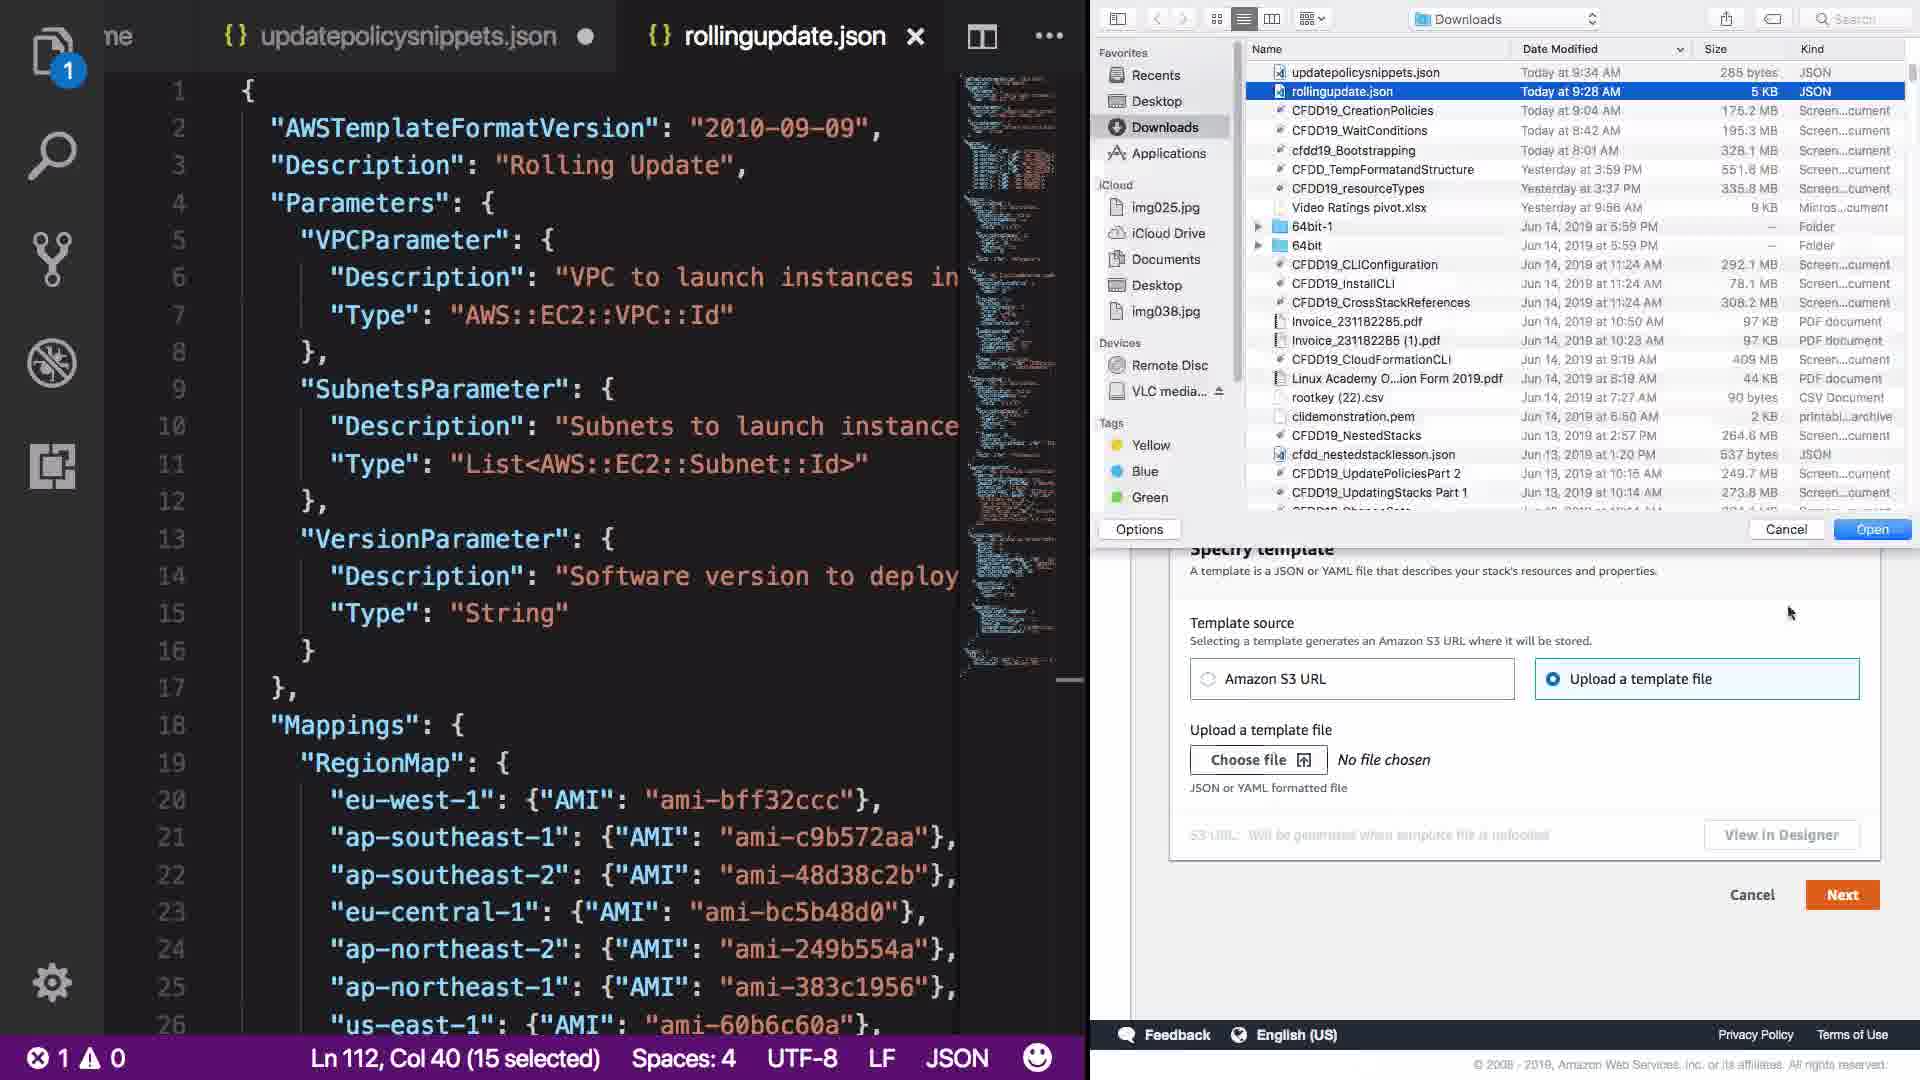Open the Downloads location dropdown
1920x1080 pixels.
click(x=1505, y=19)
